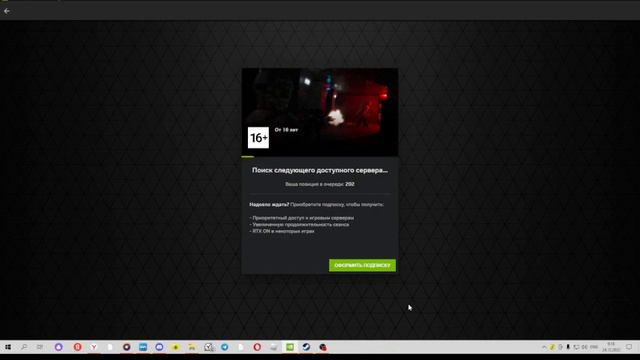Open Discord from the taskbar

(159, 347)
